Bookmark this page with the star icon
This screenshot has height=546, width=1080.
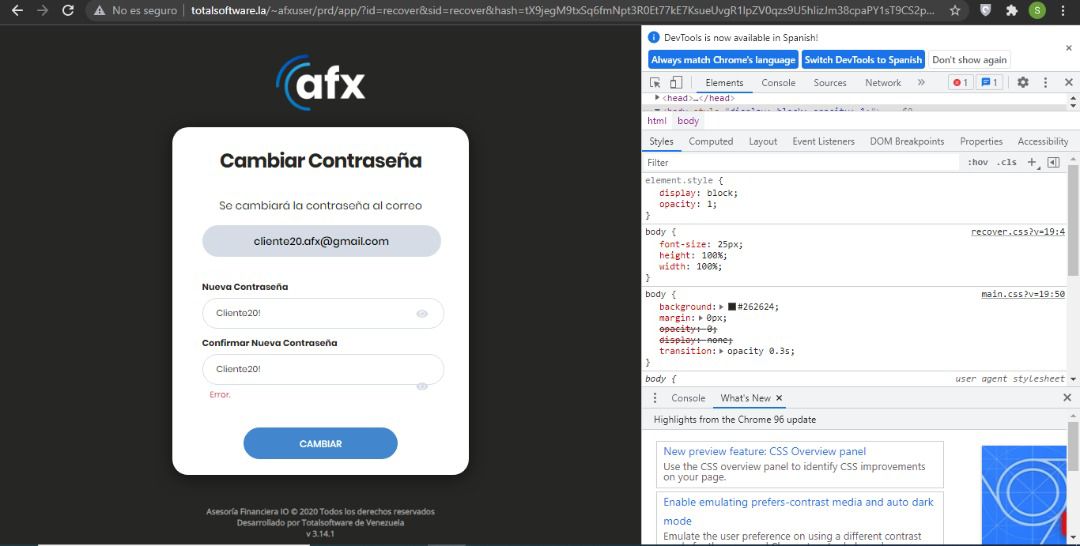pyautogui.click(x=955, y=10)
